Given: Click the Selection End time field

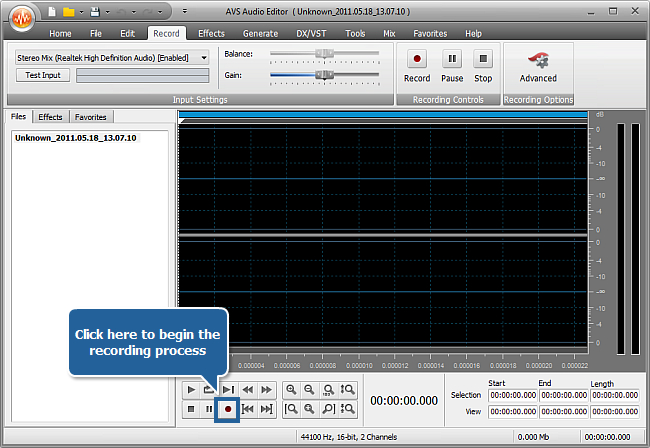Looking at the screenshot, I should pos(564,395).
